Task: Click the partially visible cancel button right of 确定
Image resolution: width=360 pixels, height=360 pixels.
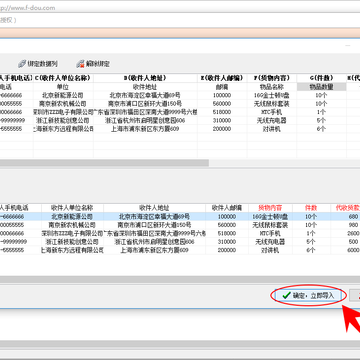Action: click(x=354, y=295)
